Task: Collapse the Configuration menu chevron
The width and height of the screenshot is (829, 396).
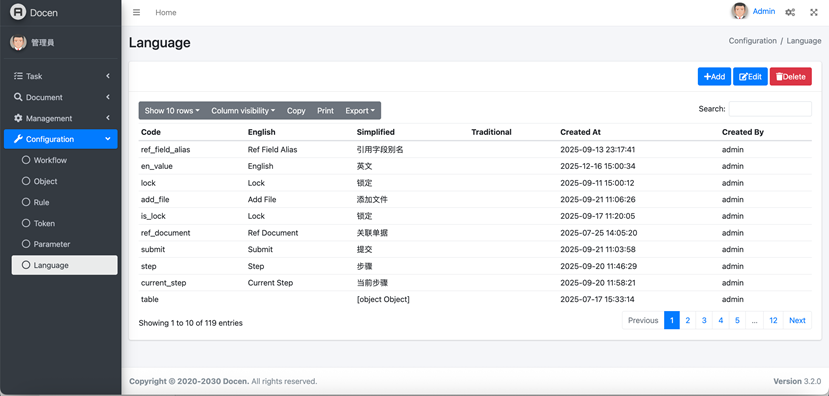Action: point(108,139)
